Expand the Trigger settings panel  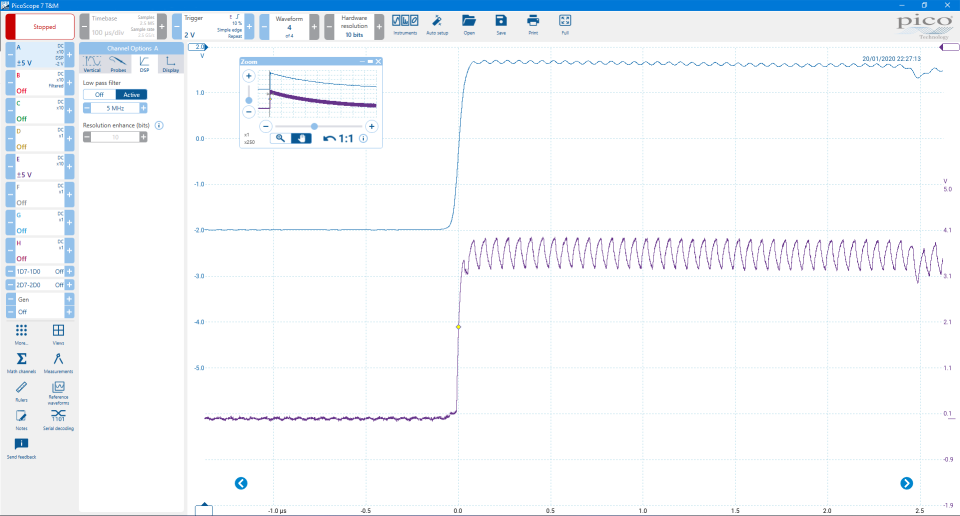[213, 26]
